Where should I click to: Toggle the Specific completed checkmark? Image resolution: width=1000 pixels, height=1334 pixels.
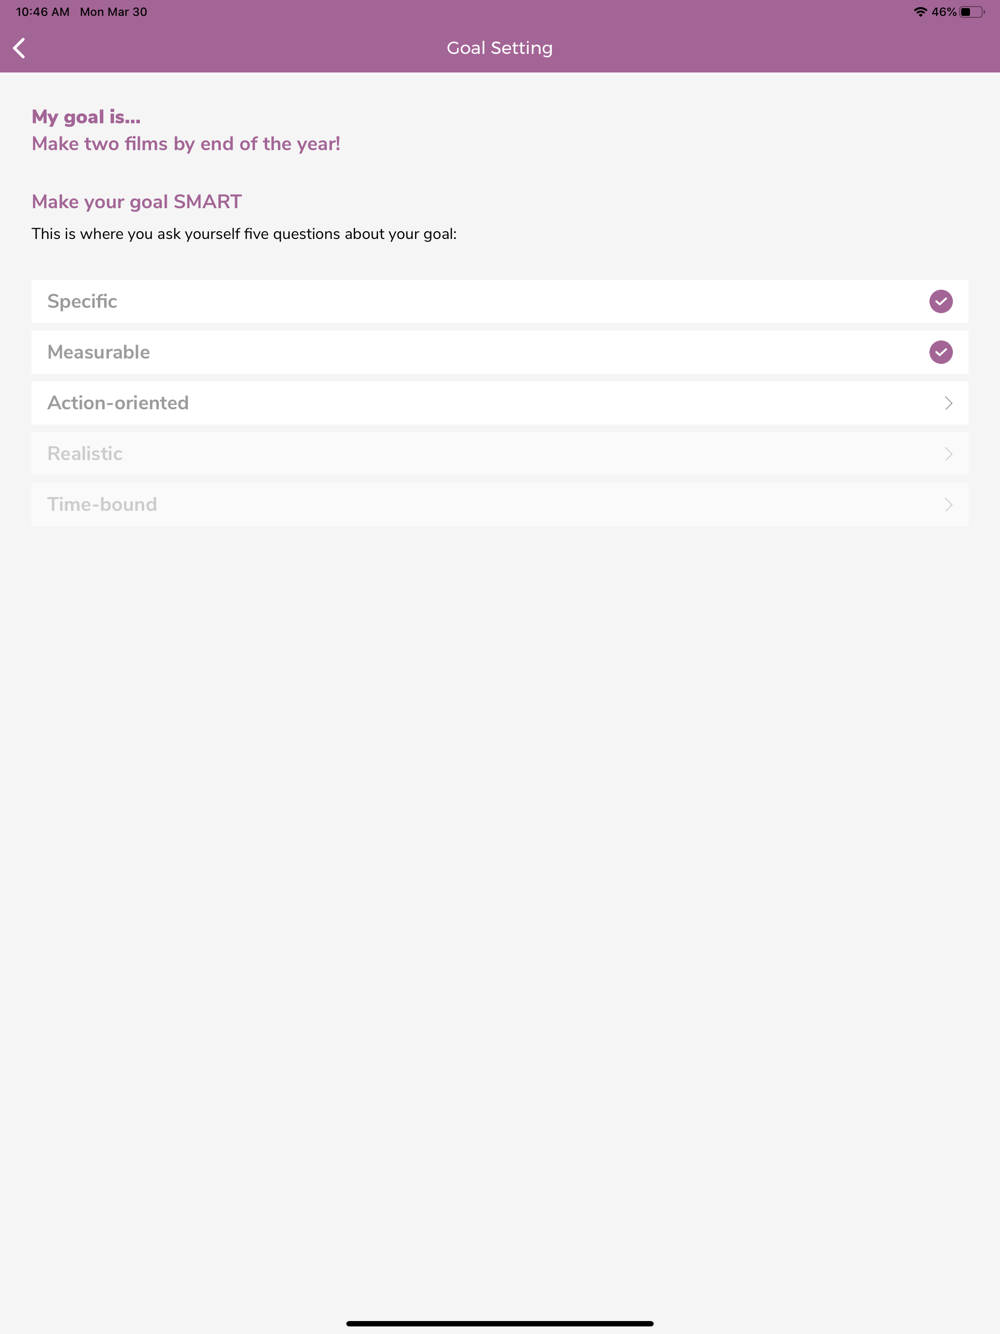[x=940, y=301]
